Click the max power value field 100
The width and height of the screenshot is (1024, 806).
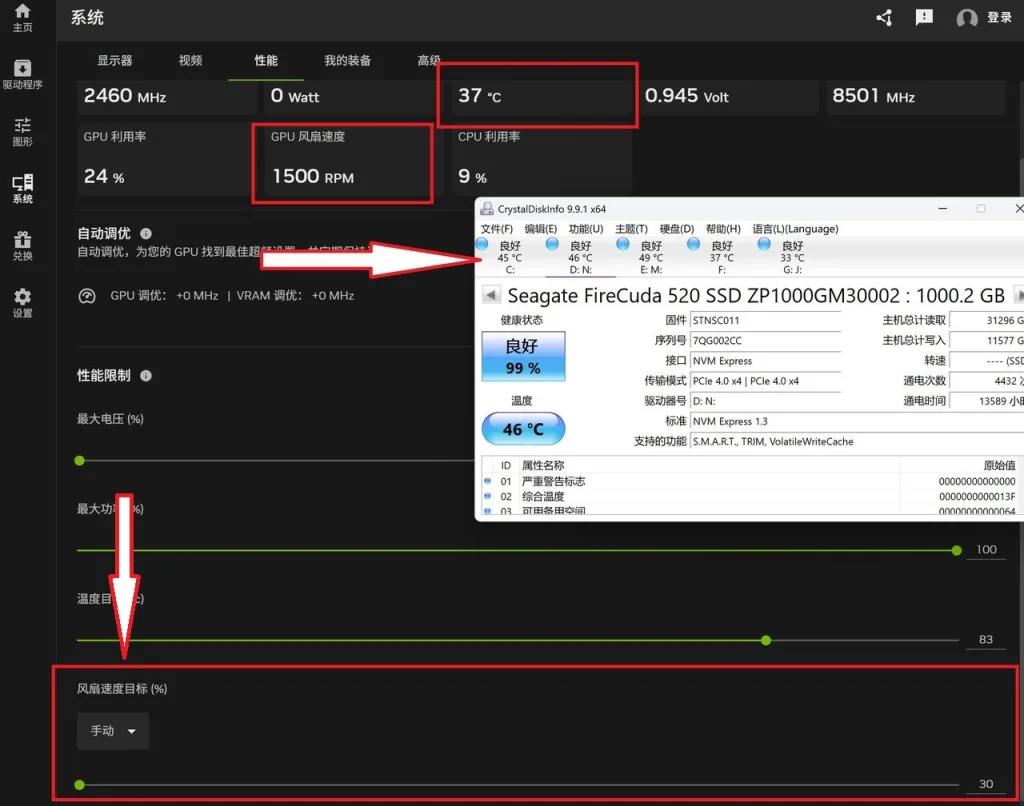(986, 549)
